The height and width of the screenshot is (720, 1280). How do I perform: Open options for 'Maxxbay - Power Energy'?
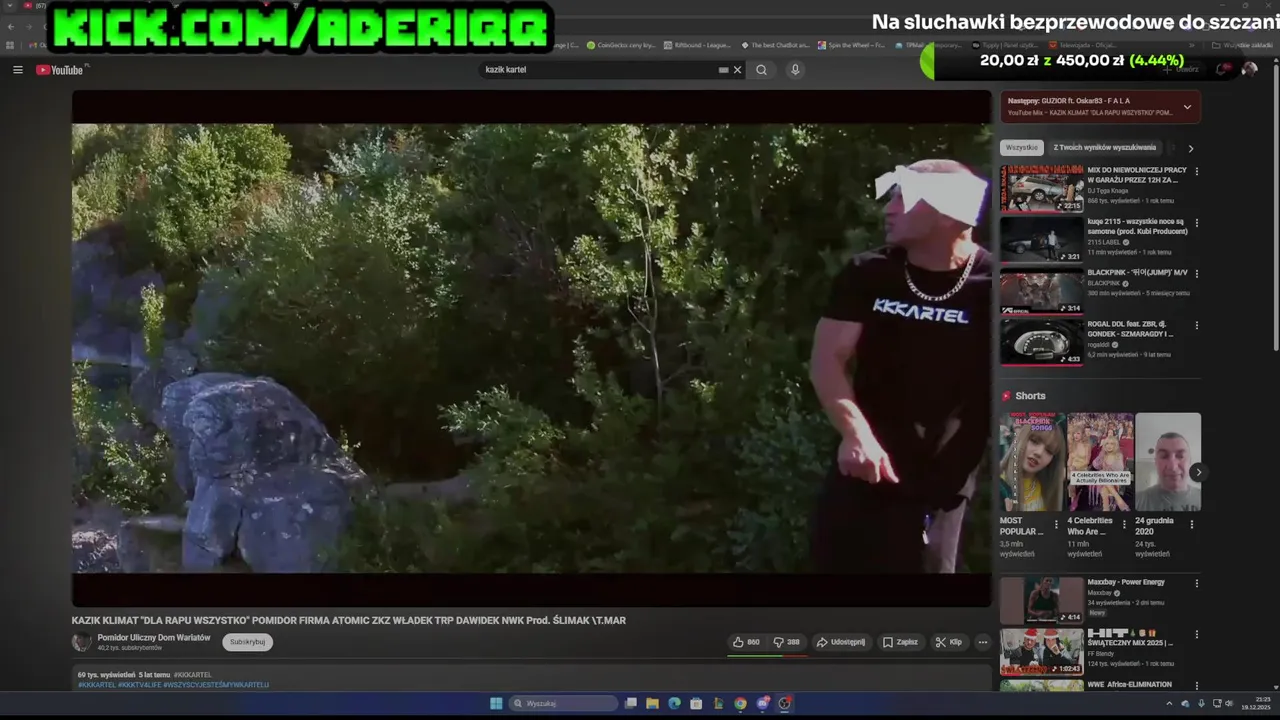tap(1197, 583)
